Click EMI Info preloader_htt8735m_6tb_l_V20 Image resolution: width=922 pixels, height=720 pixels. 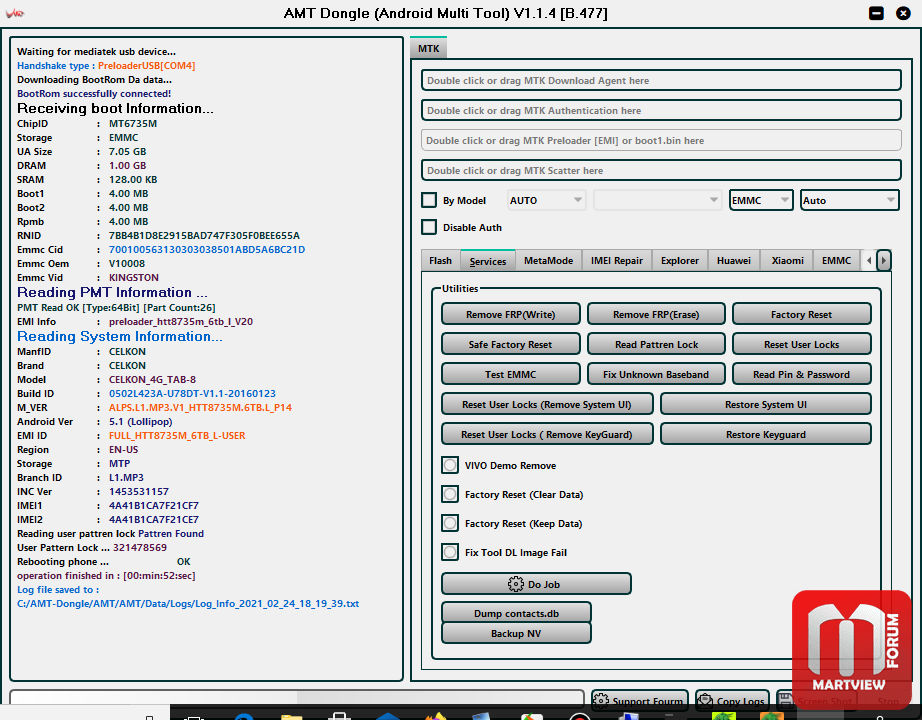coord(181,322)
